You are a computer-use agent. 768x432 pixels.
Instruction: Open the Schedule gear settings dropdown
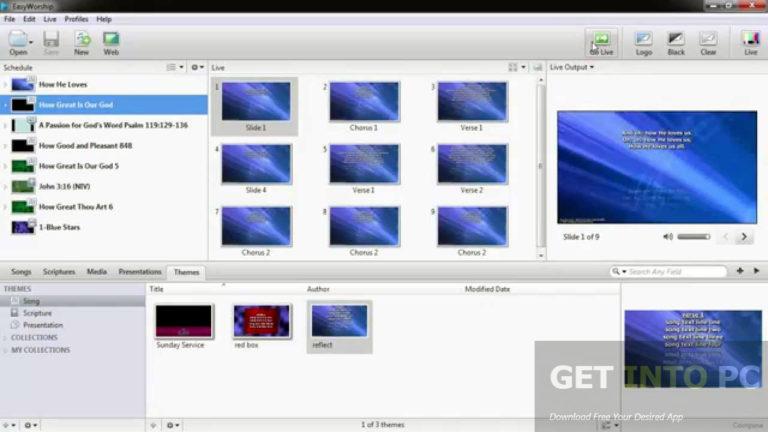pyautogui.click(x=197, y=67)
